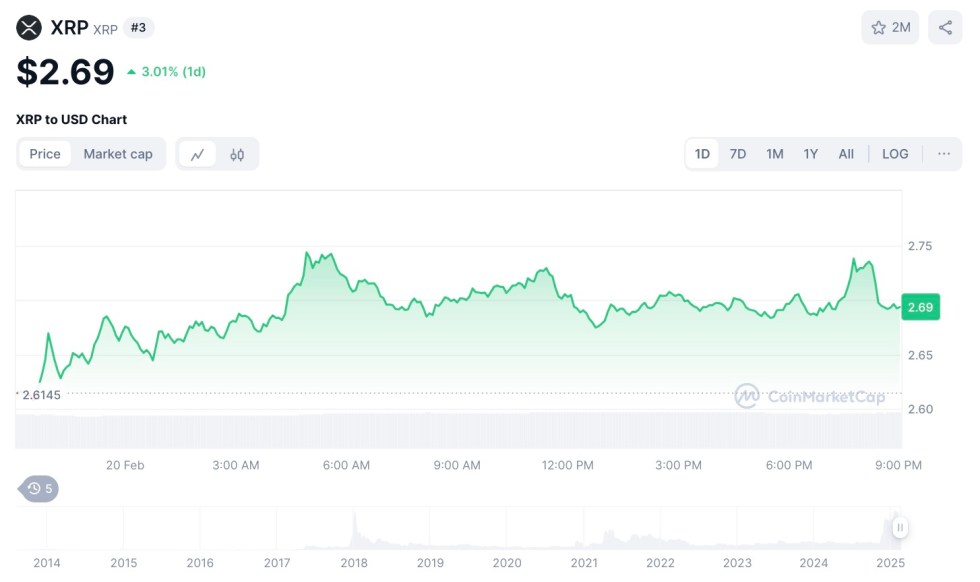Select the Market cap view toggle
Screen dimensions: 980x582
tap(118, 154)
